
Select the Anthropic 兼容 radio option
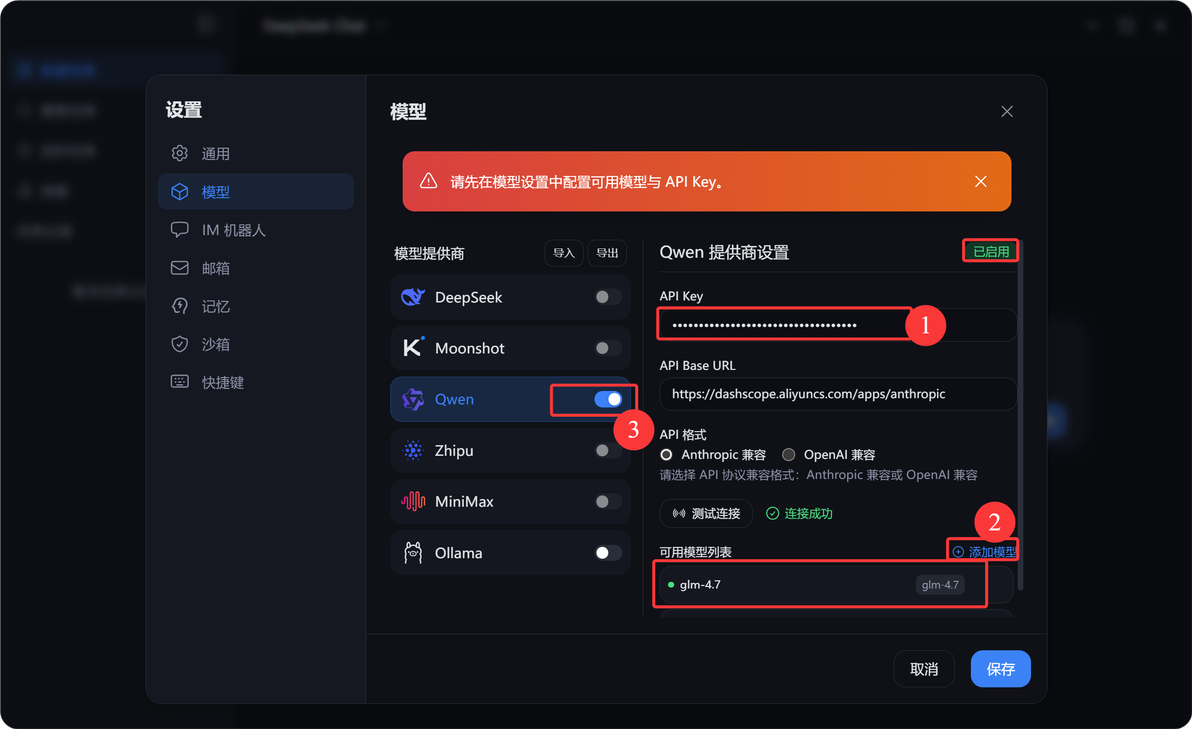pyautogui.click(x=667, y=455)
